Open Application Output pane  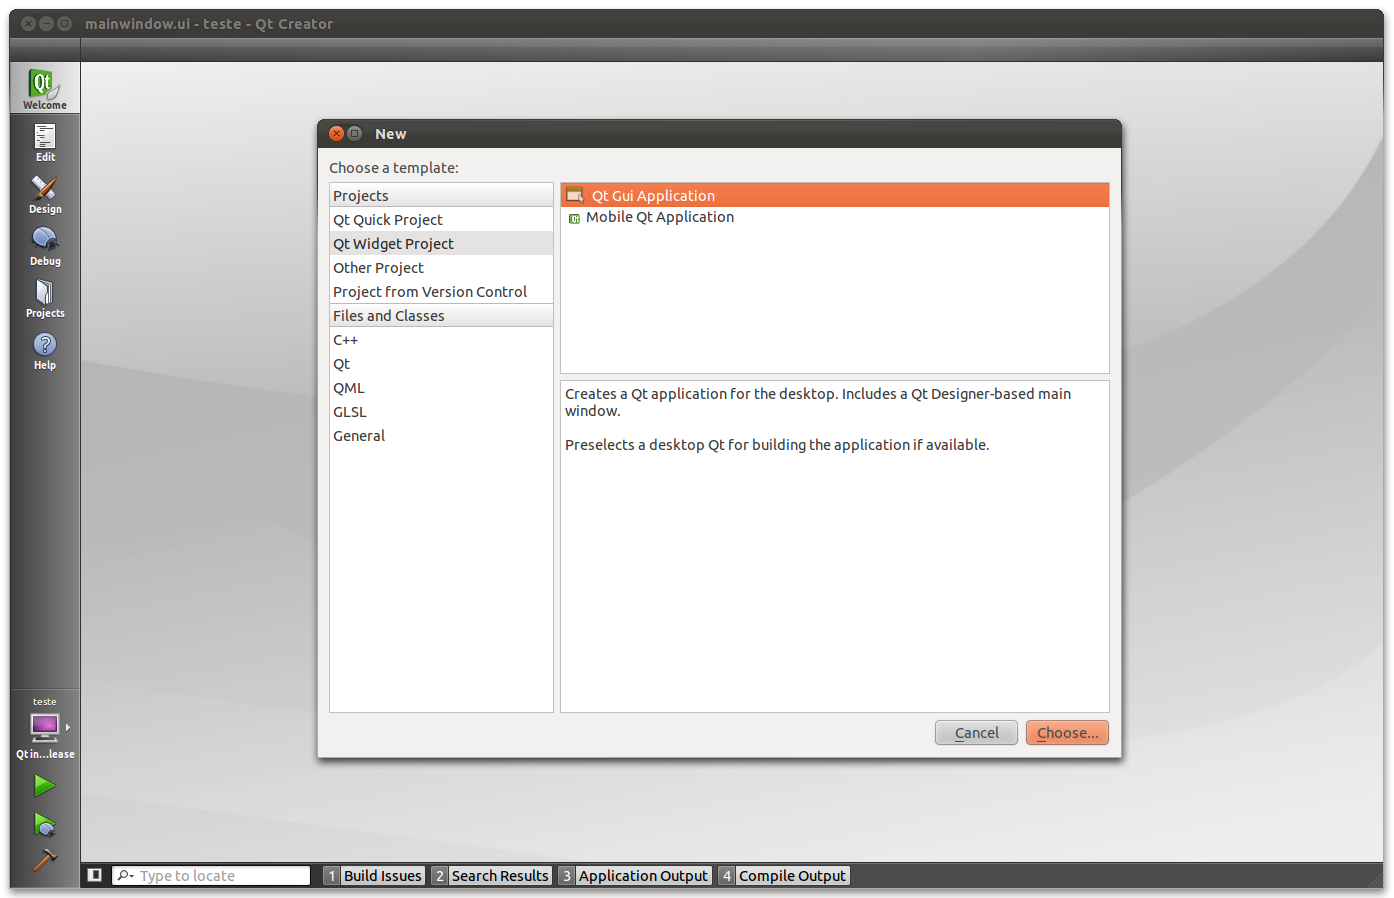pos(635,876)
